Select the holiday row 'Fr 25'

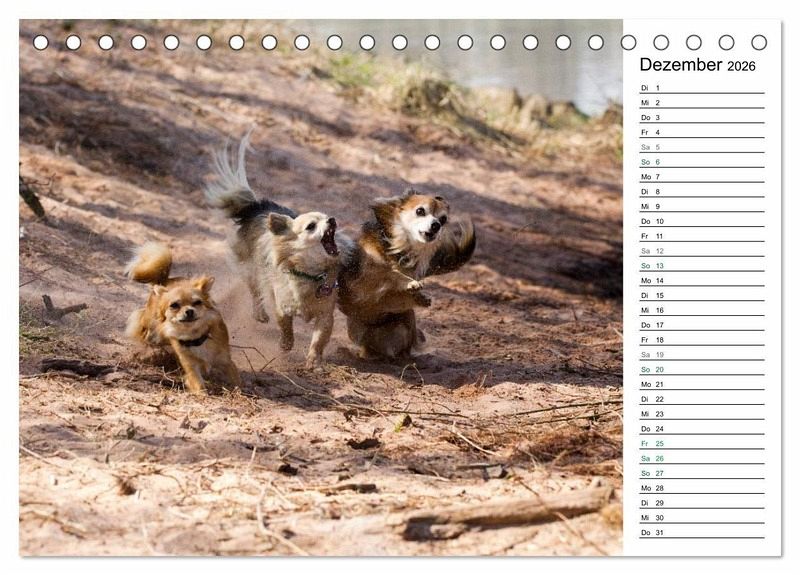[702, 443]
